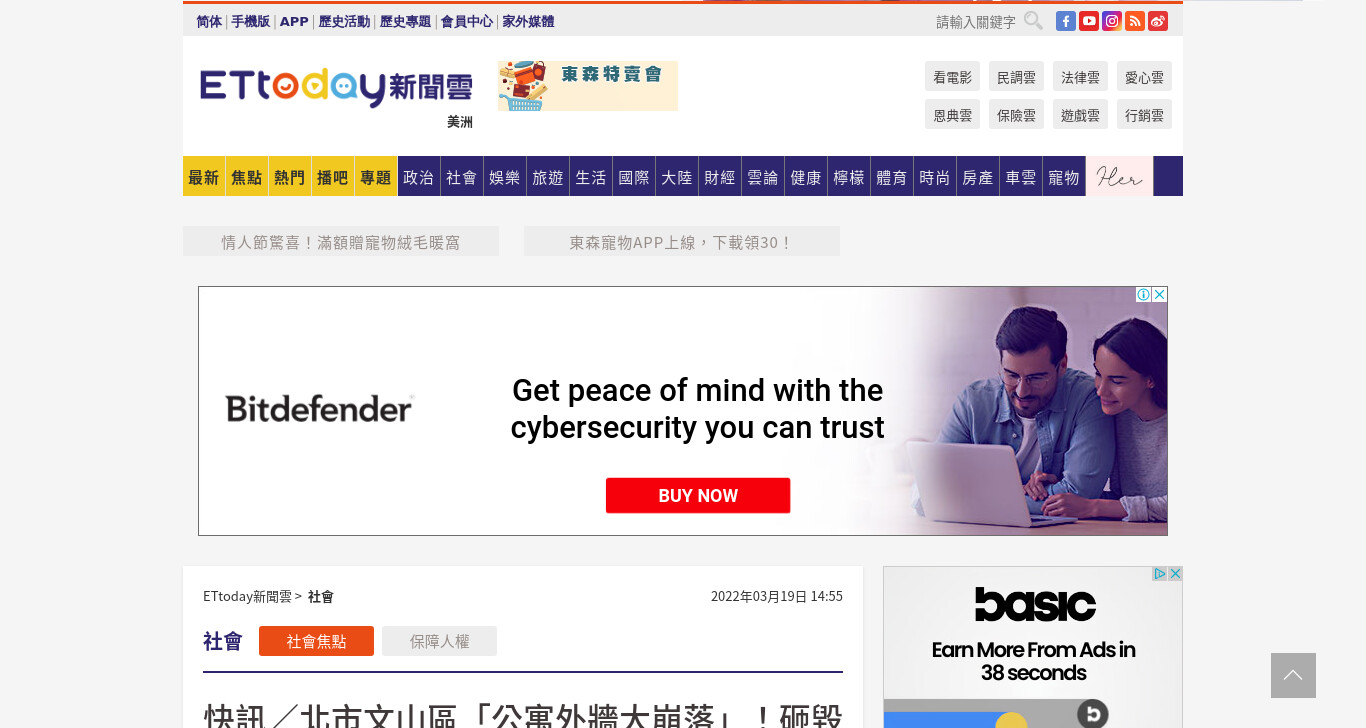Click the ETtoday新聞雲 logo
This screenshot has height=728, width=1366.
[x=336, y=87]
